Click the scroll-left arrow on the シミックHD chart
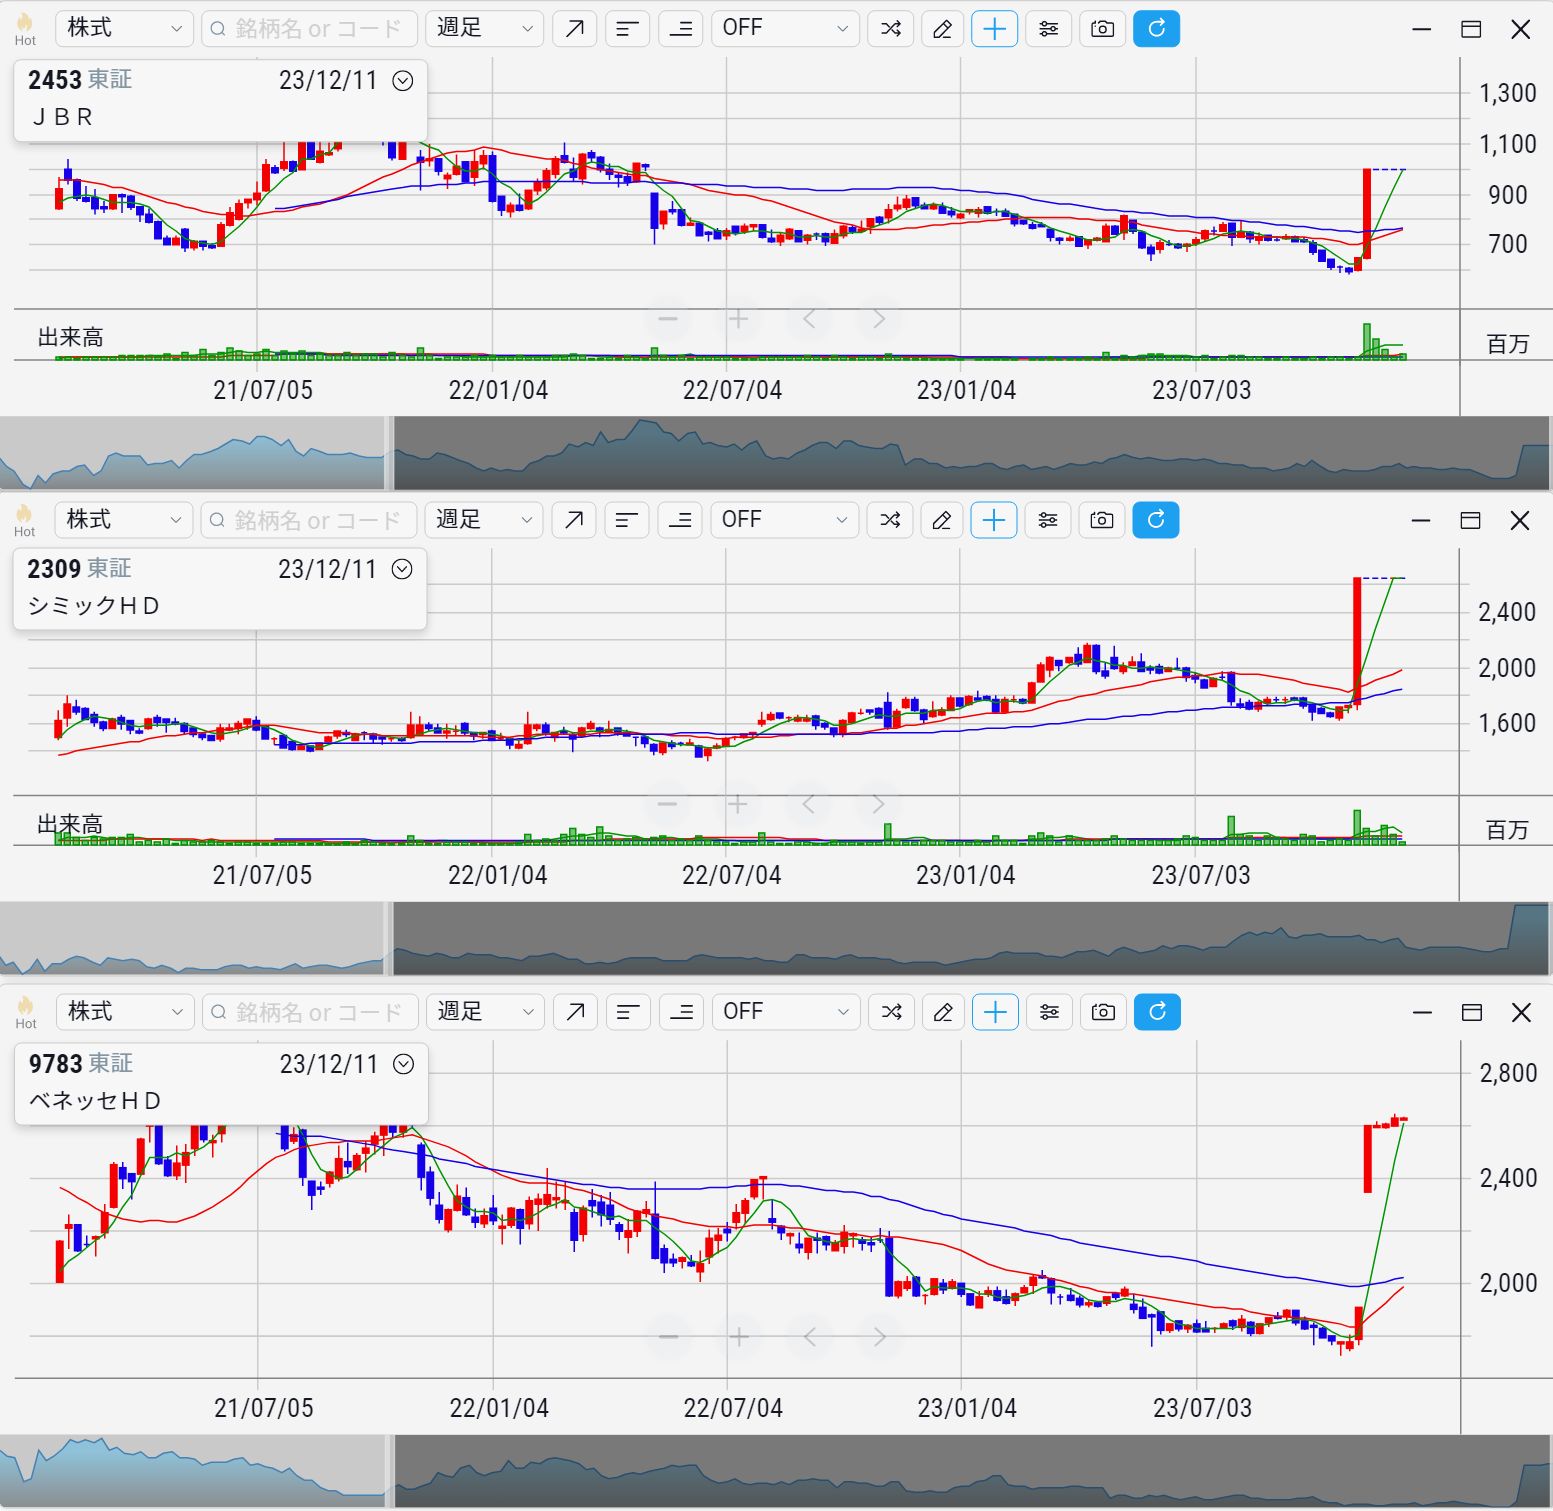The image size is (1553, 1511). [808, 804]
